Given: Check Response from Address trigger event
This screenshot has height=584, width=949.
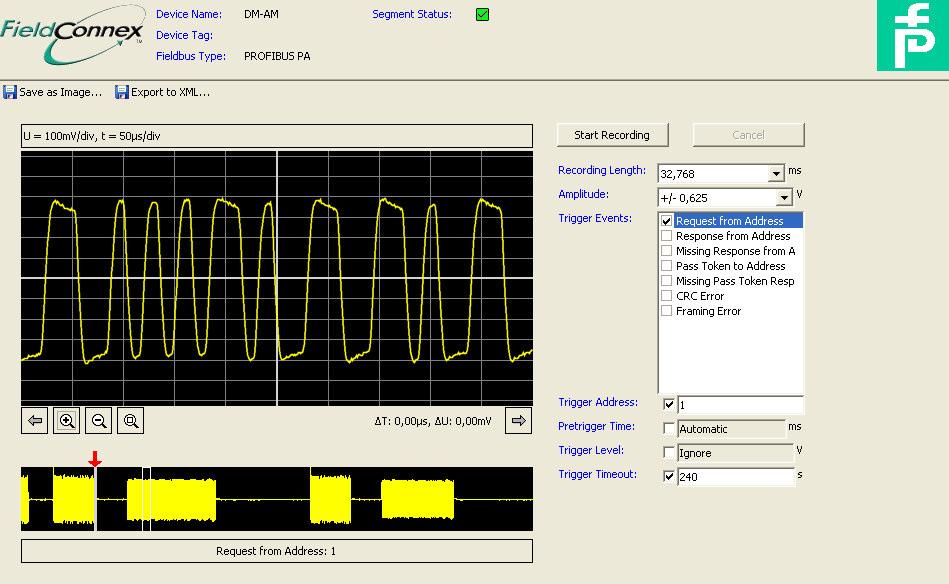Looking at the screenshot, I should 666,236.
